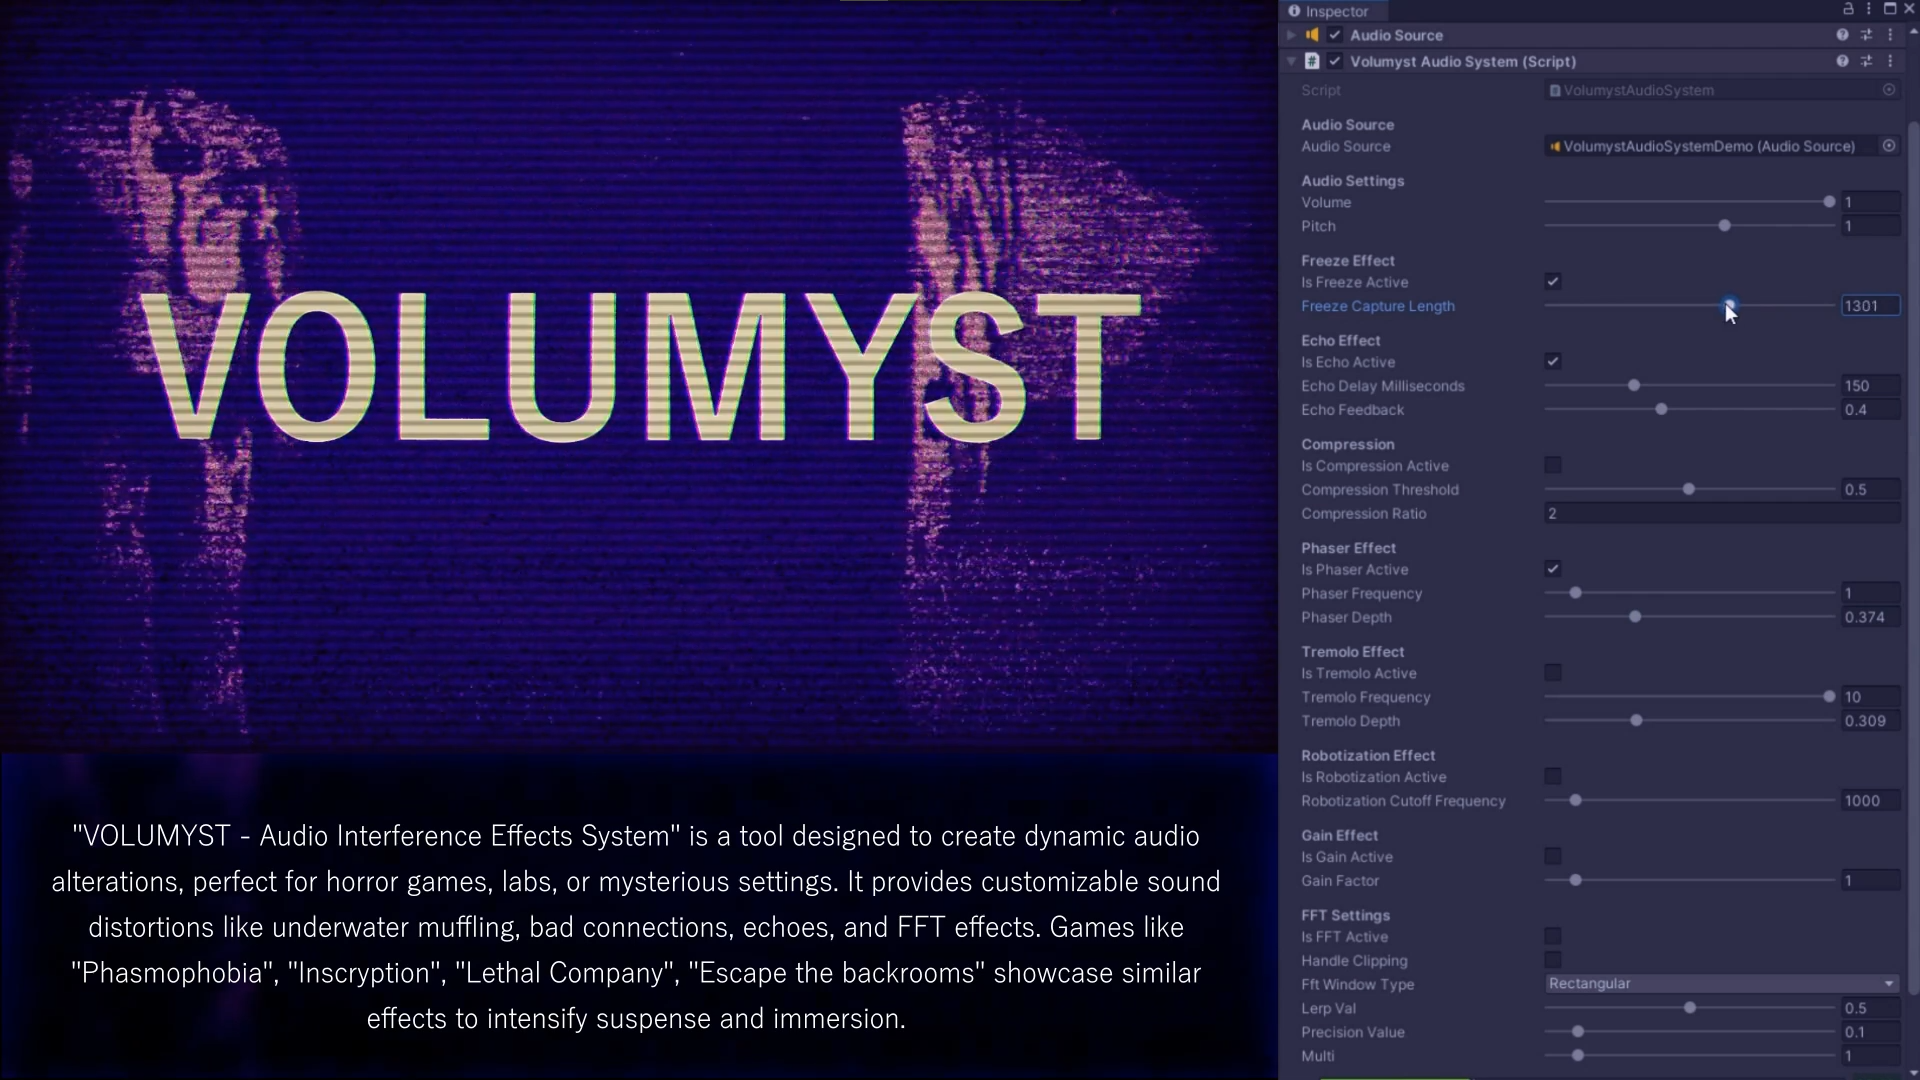Toggle the Is FFT Active checkbox
The width and height of the screenshot is (1920, 1080).
(x=1553, y=937)
